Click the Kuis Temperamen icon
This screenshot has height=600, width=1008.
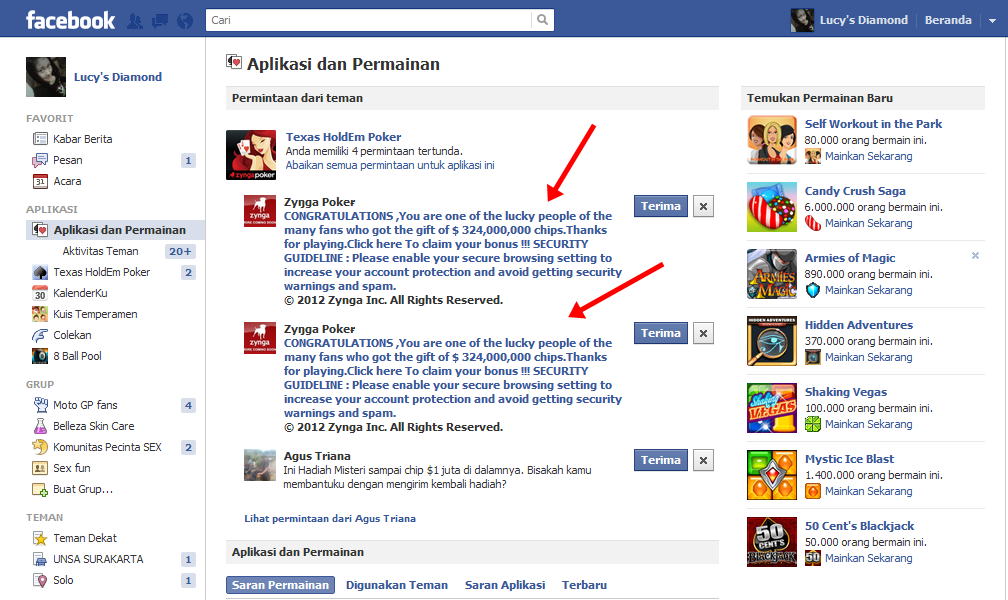point(40,314)
